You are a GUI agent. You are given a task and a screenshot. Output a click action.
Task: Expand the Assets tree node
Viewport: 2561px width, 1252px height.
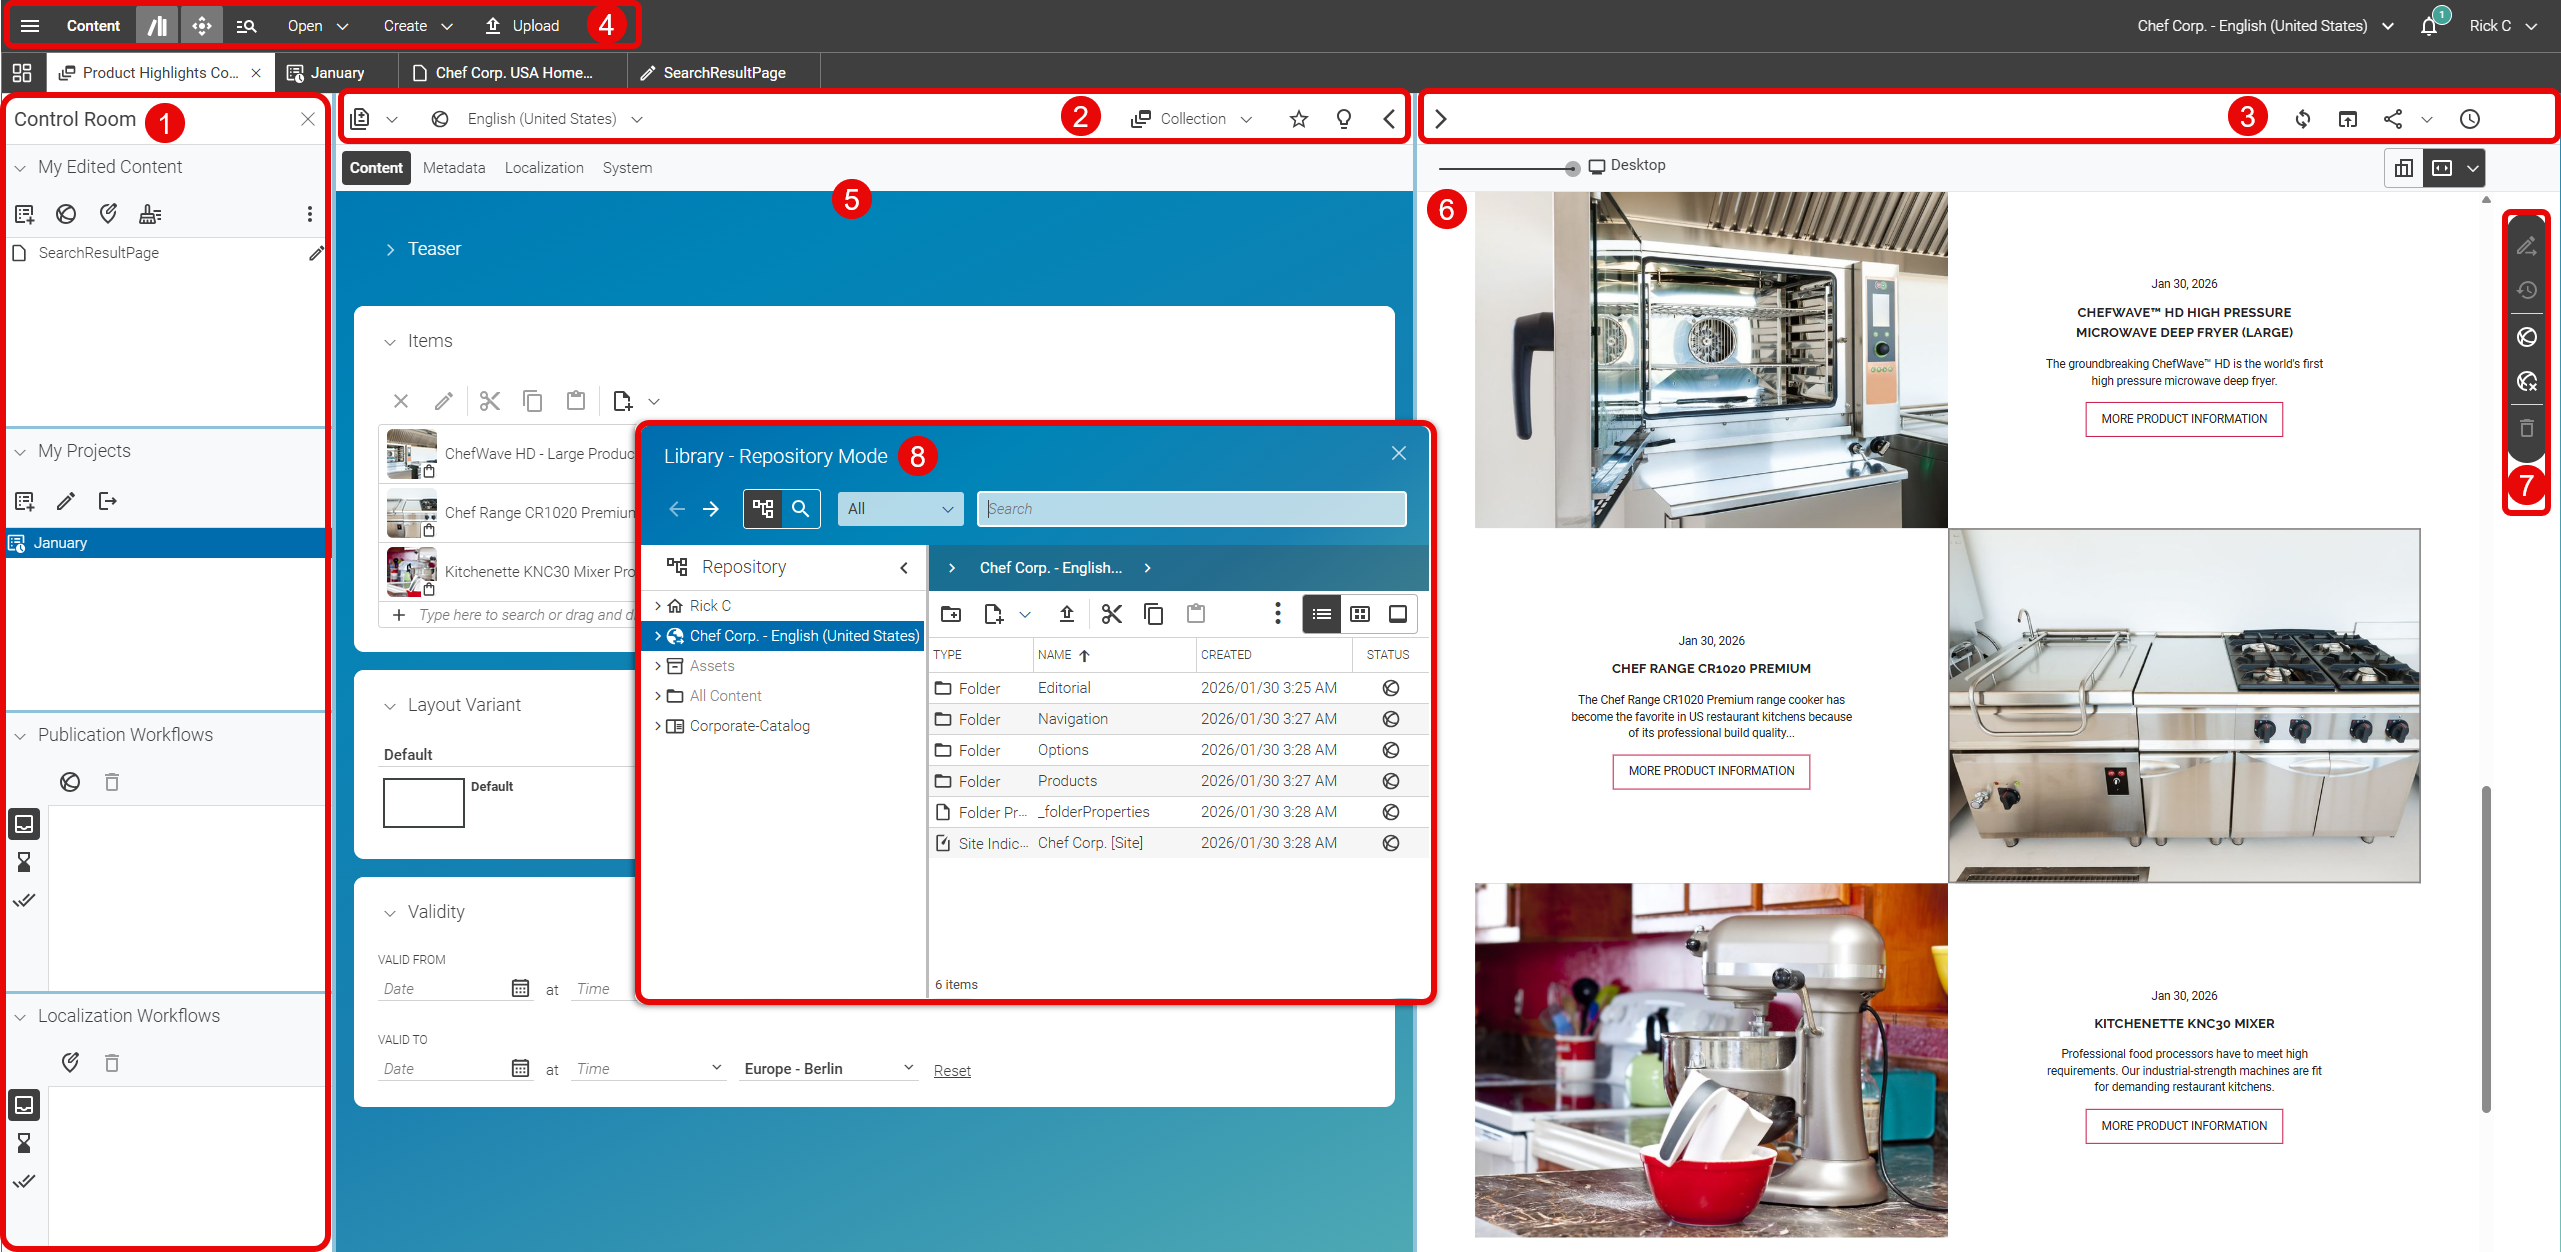(657, 666)
